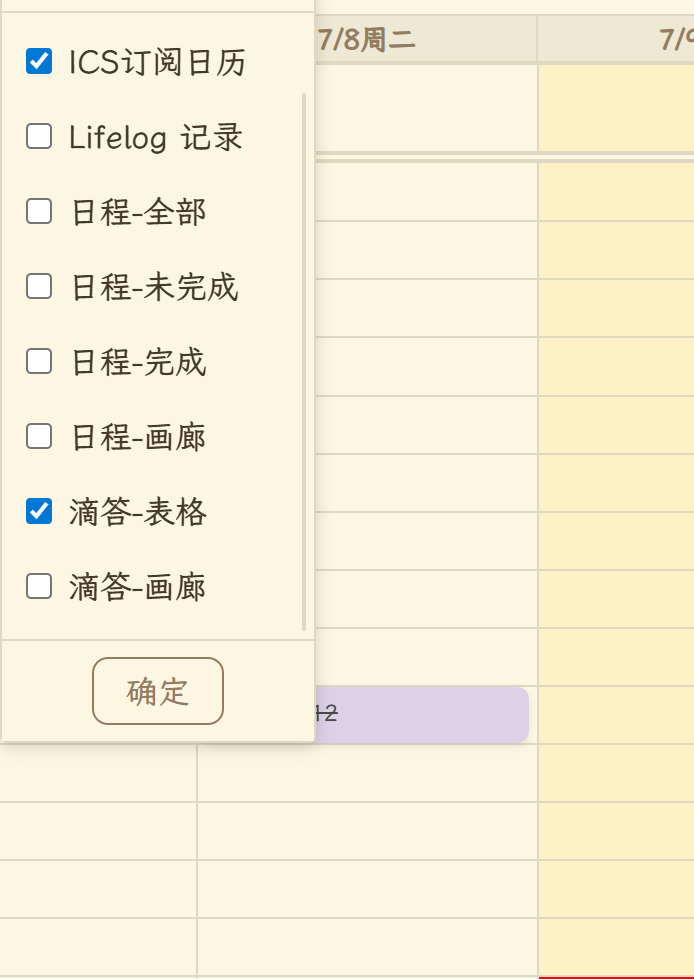Viewport: 694px width, 979px height.
Task: Open the purple strikethrough calendar event
Action: (422, 715)
